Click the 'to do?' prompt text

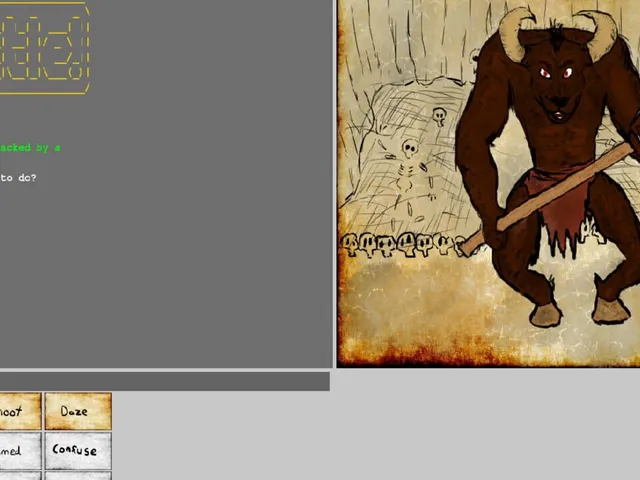pos(18,178)
